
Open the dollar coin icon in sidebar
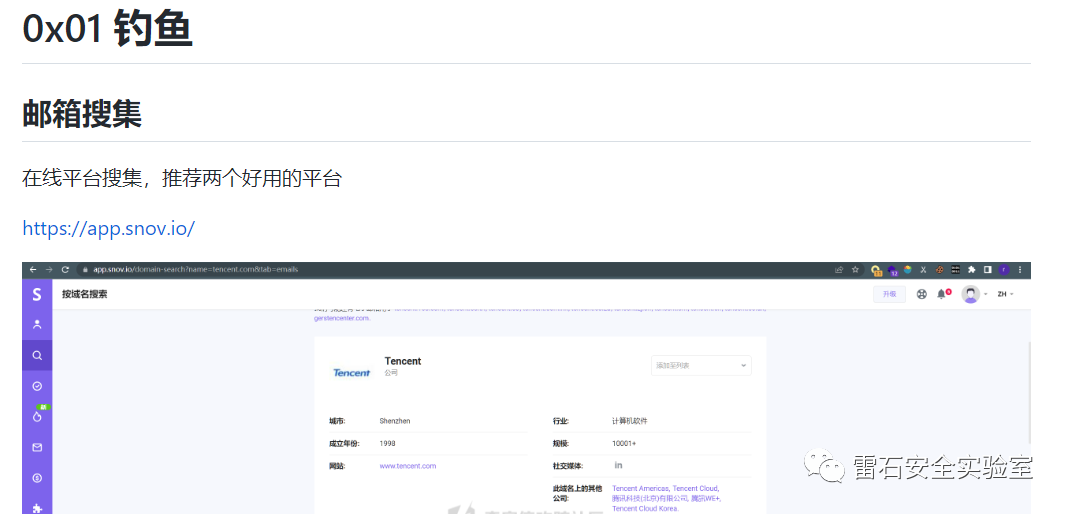[37, 478]
